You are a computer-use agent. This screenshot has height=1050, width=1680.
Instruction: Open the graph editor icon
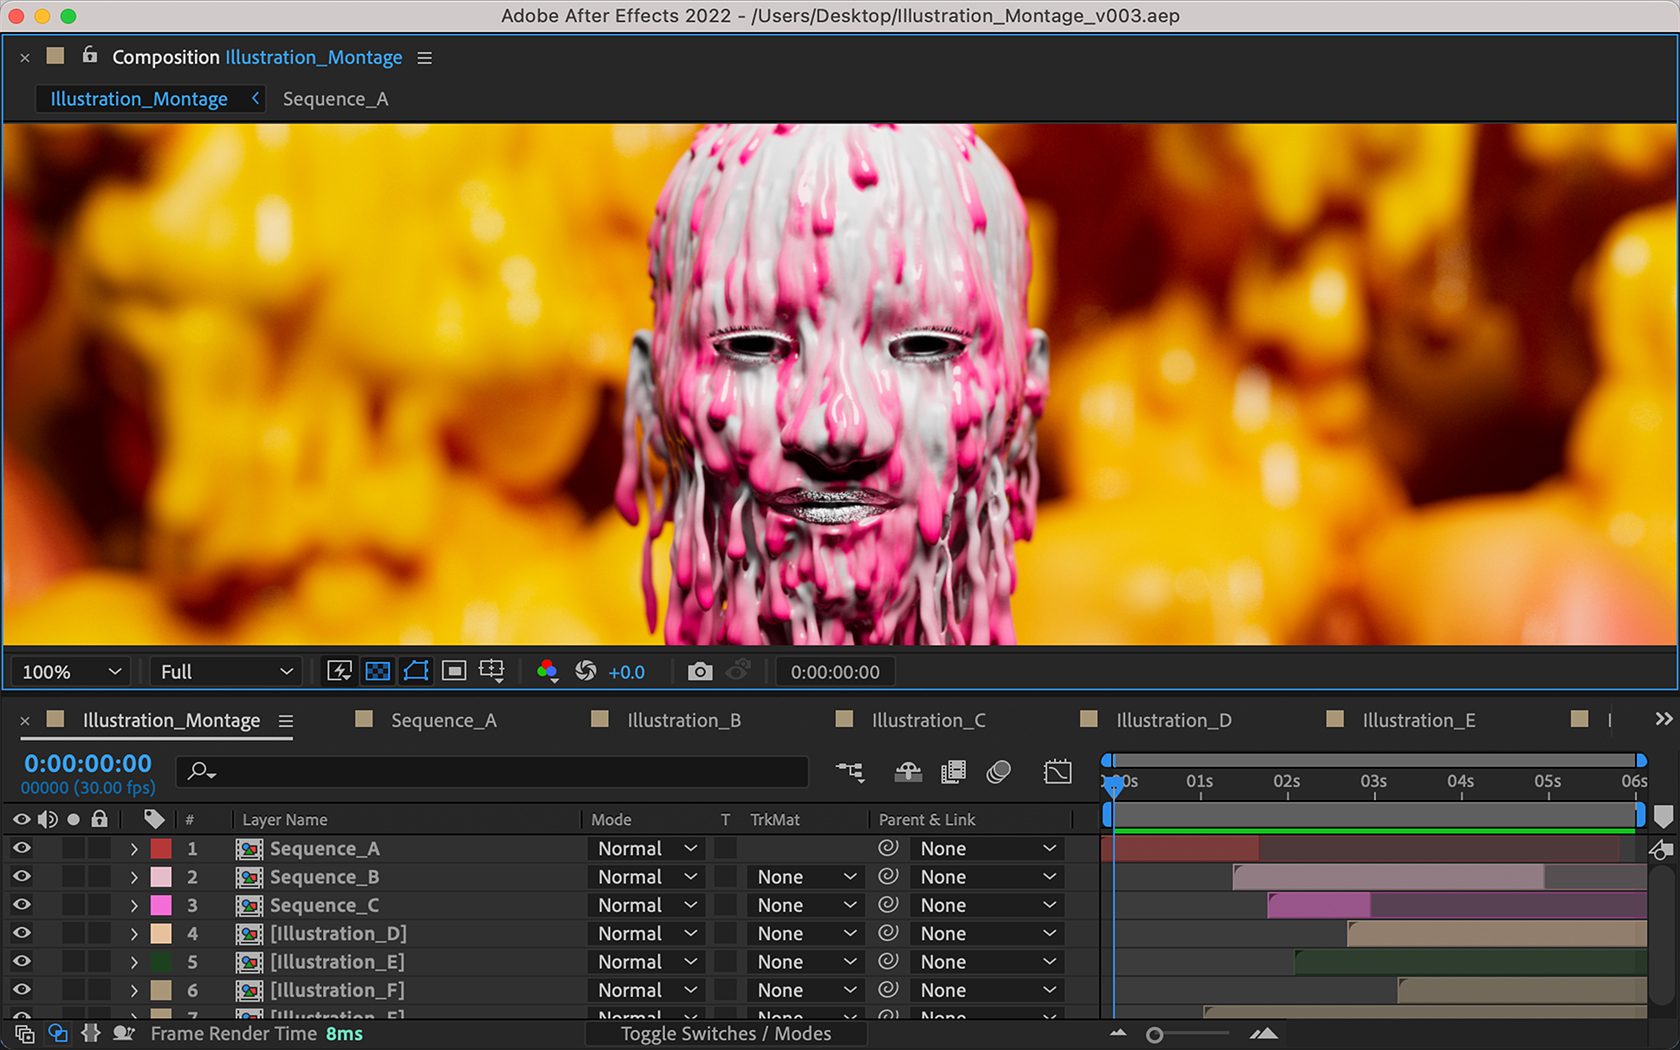pos(1057,771)
